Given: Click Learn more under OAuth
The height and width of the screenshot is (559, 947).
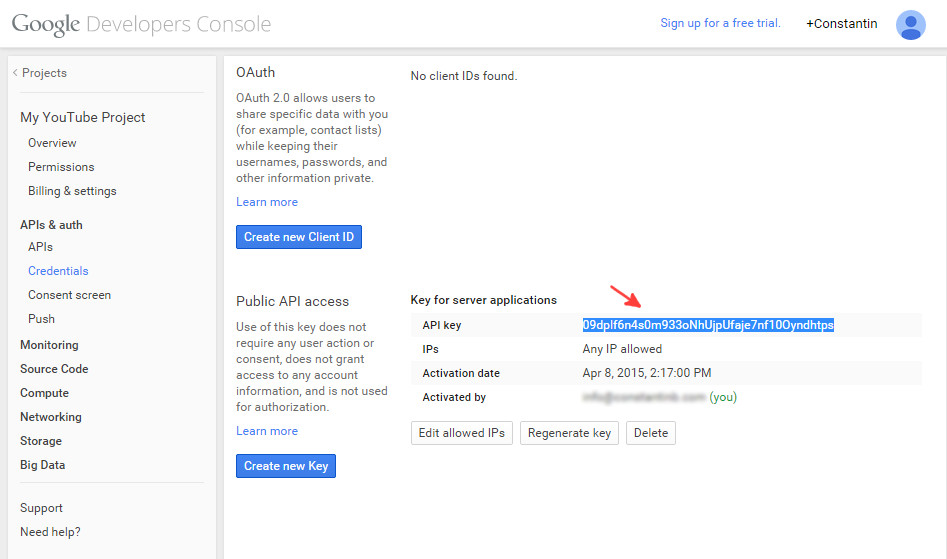Looking at the screenshot, I should click(x=267, y=202).
